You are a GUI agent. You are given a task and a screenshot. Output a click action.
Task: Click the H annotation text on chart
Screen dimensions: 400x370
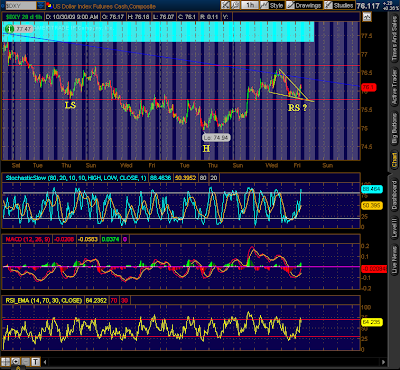pyautogui.click(x=207, y=149)
